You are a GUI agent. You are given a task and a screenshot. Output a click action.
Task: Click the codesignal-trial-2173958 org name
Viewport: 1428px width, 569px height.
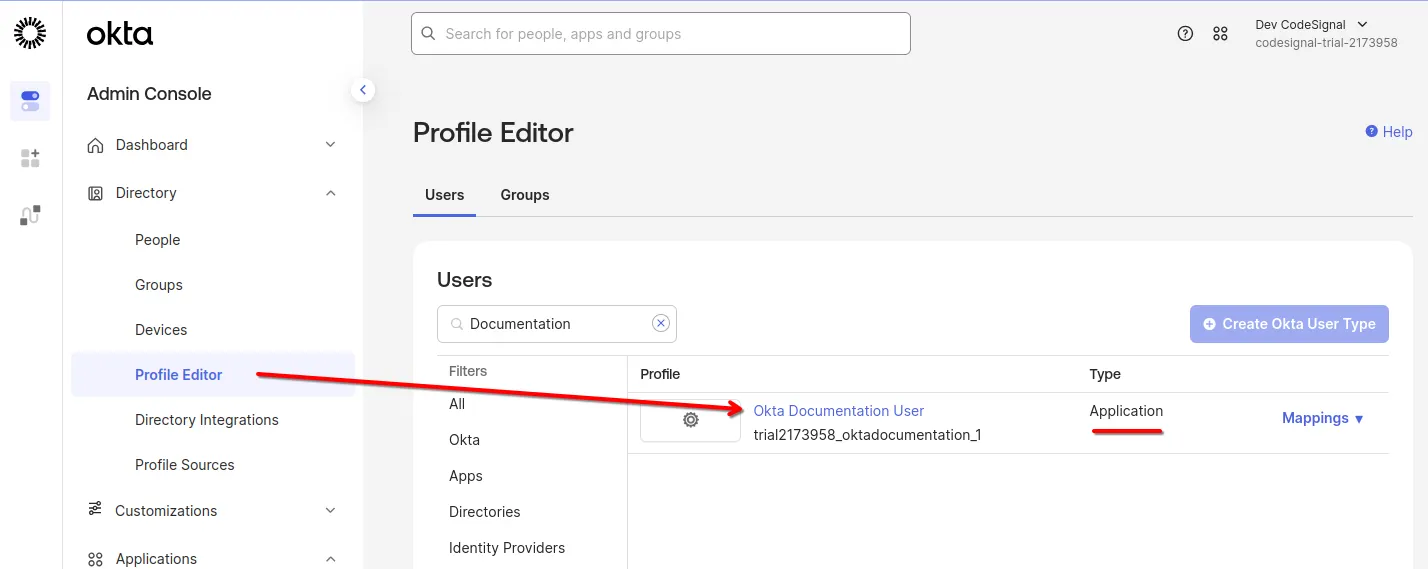pyautogui.click(x=1327, y=43)
